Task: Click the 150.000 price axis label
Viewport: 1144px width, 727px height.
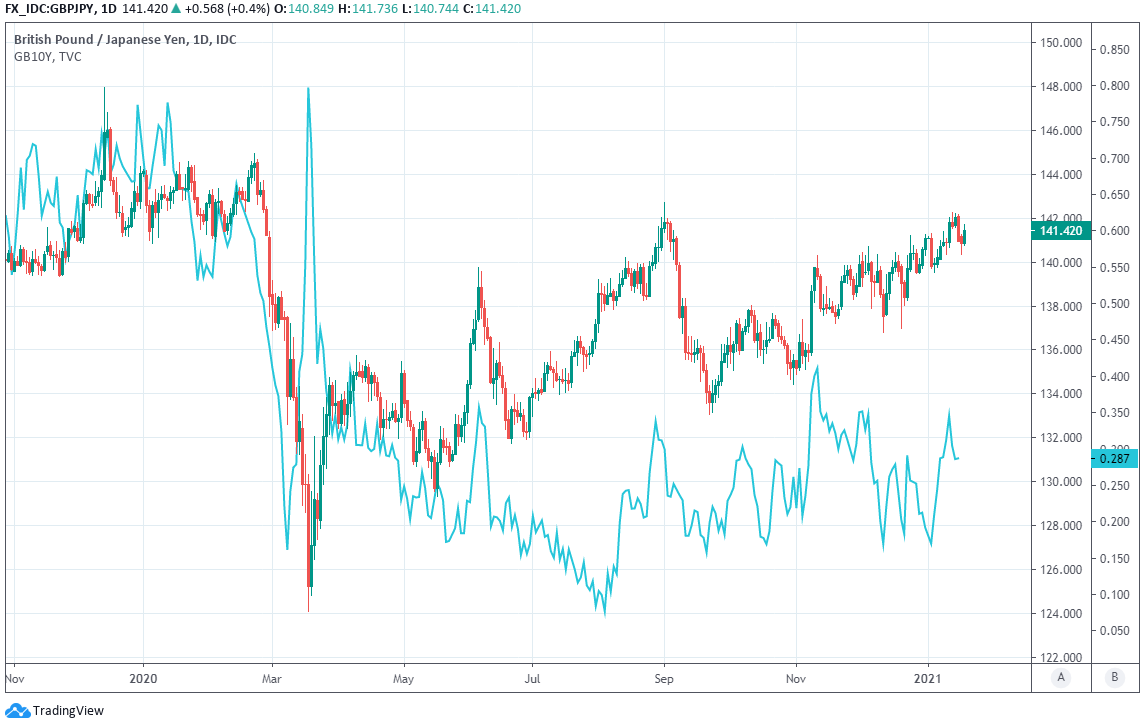Action: click(1061, 43)
